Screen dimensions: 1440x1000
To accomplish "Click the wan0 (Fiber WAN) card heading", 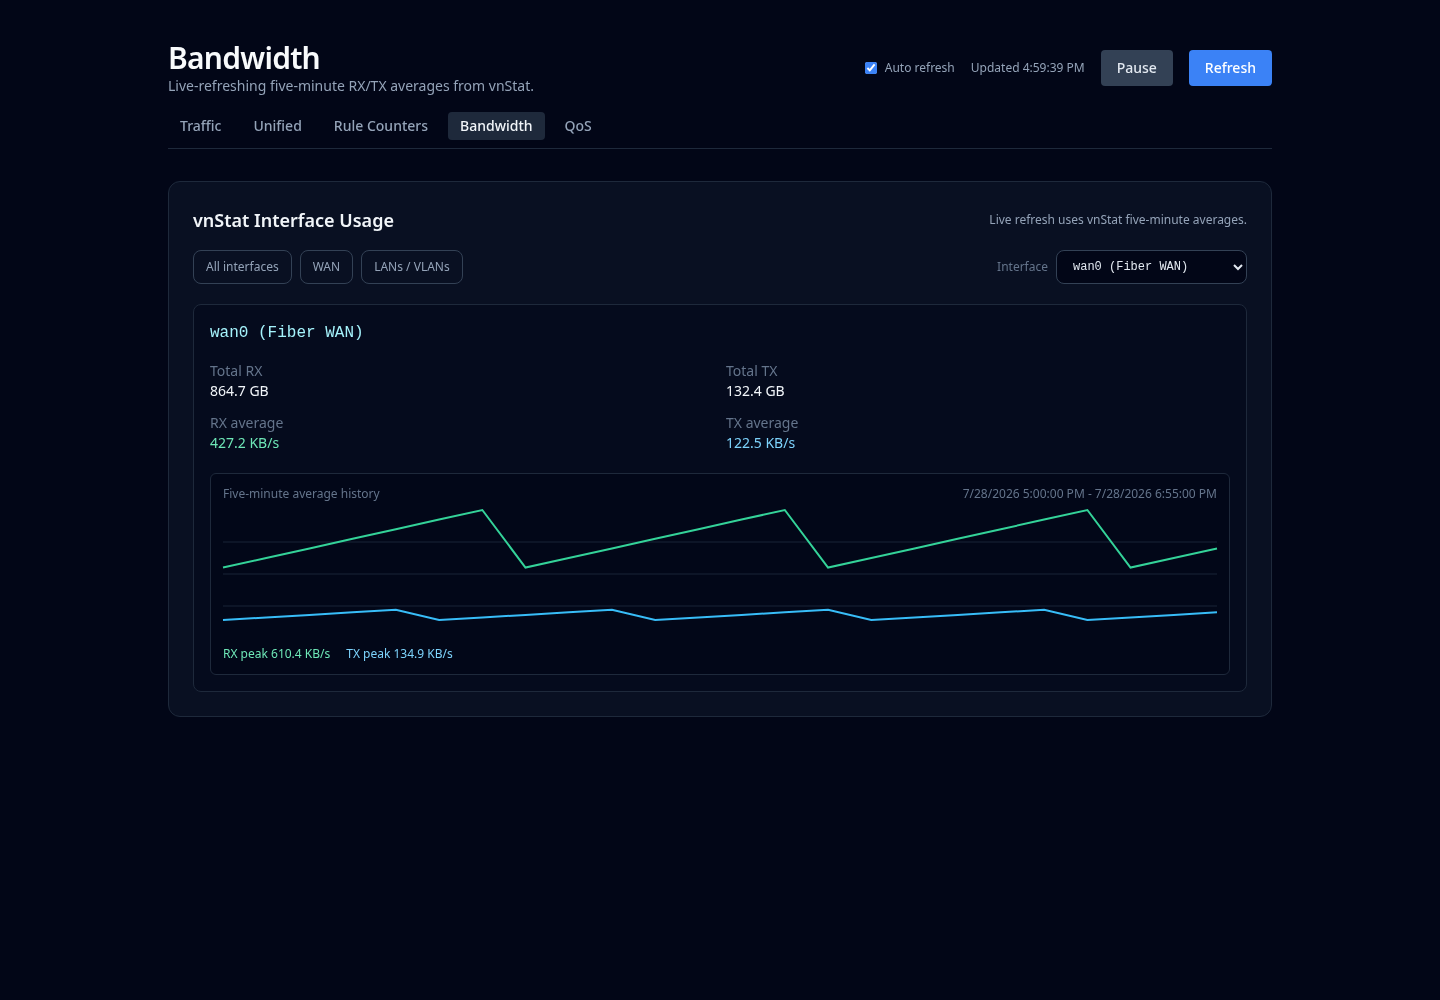I will tap(286, 332).
